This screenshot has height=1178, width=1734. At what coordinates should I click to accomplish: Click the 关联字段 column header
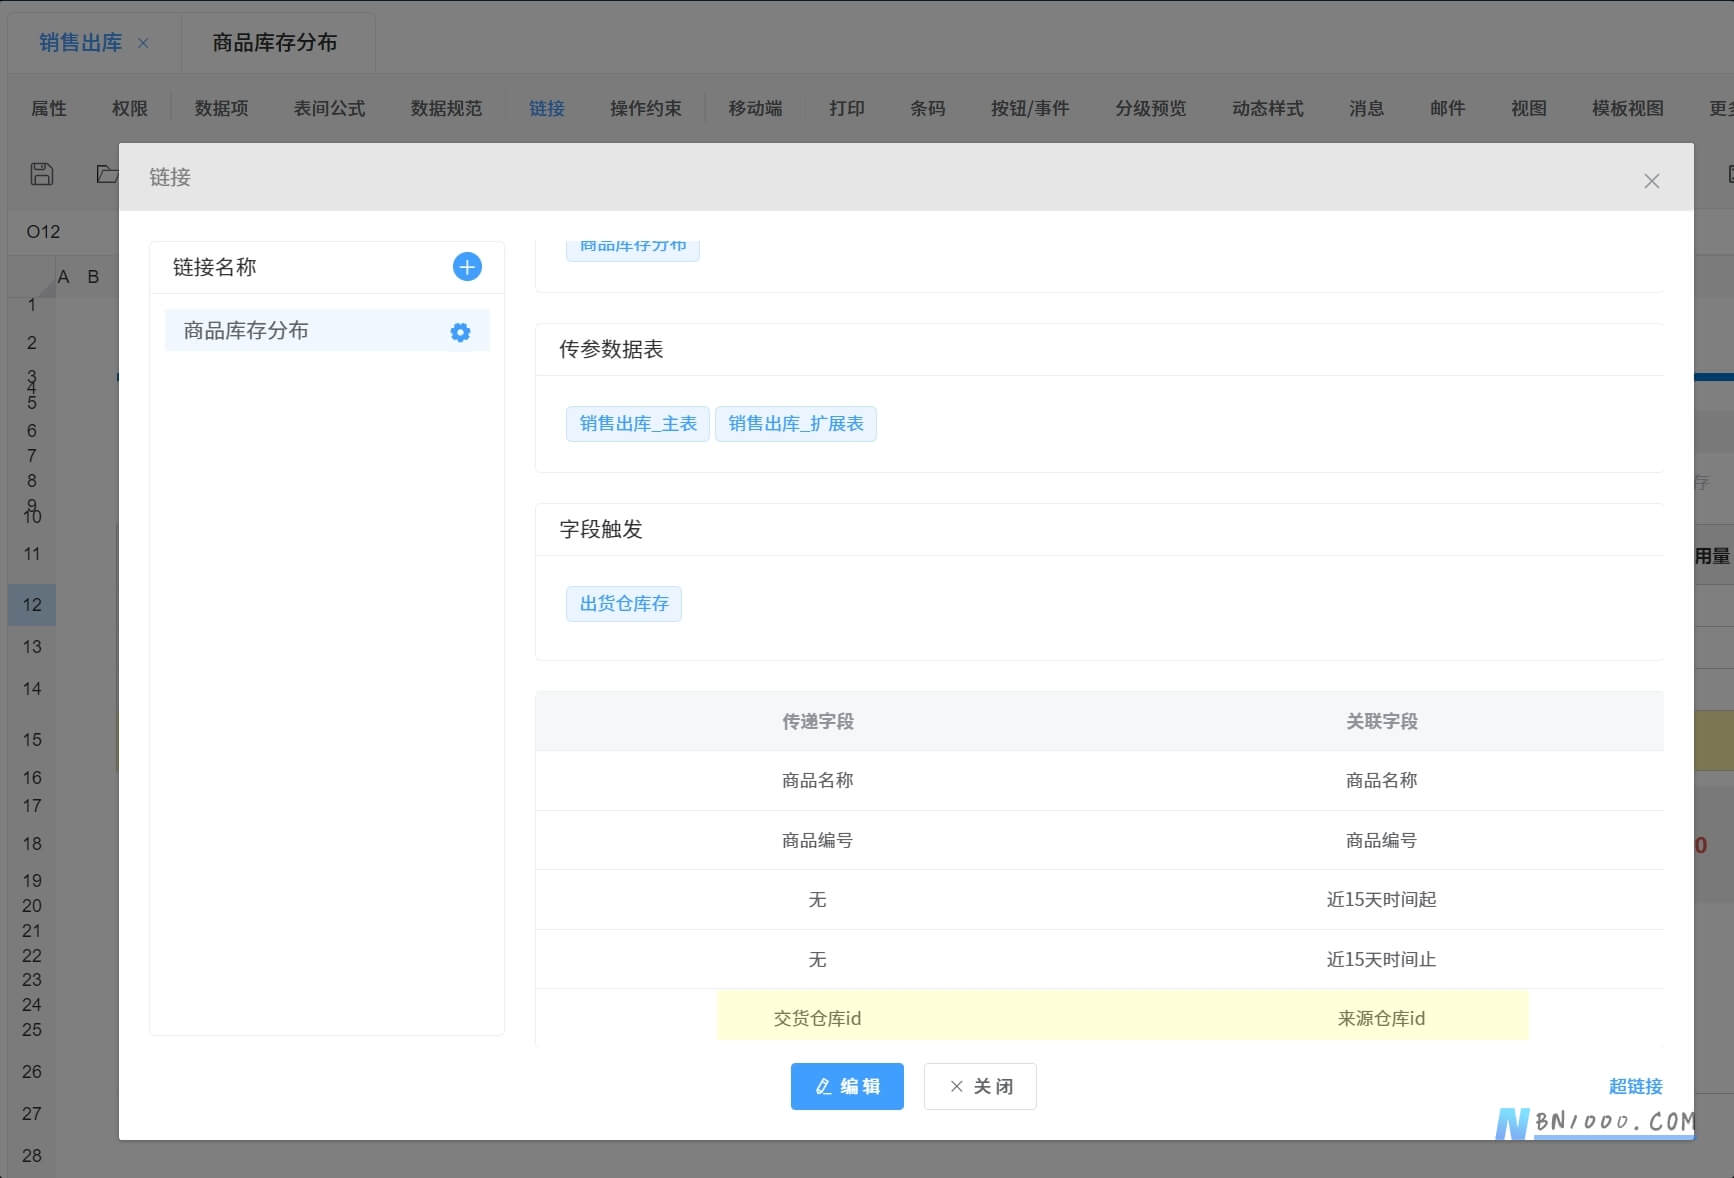click(x=1382, y=721)
